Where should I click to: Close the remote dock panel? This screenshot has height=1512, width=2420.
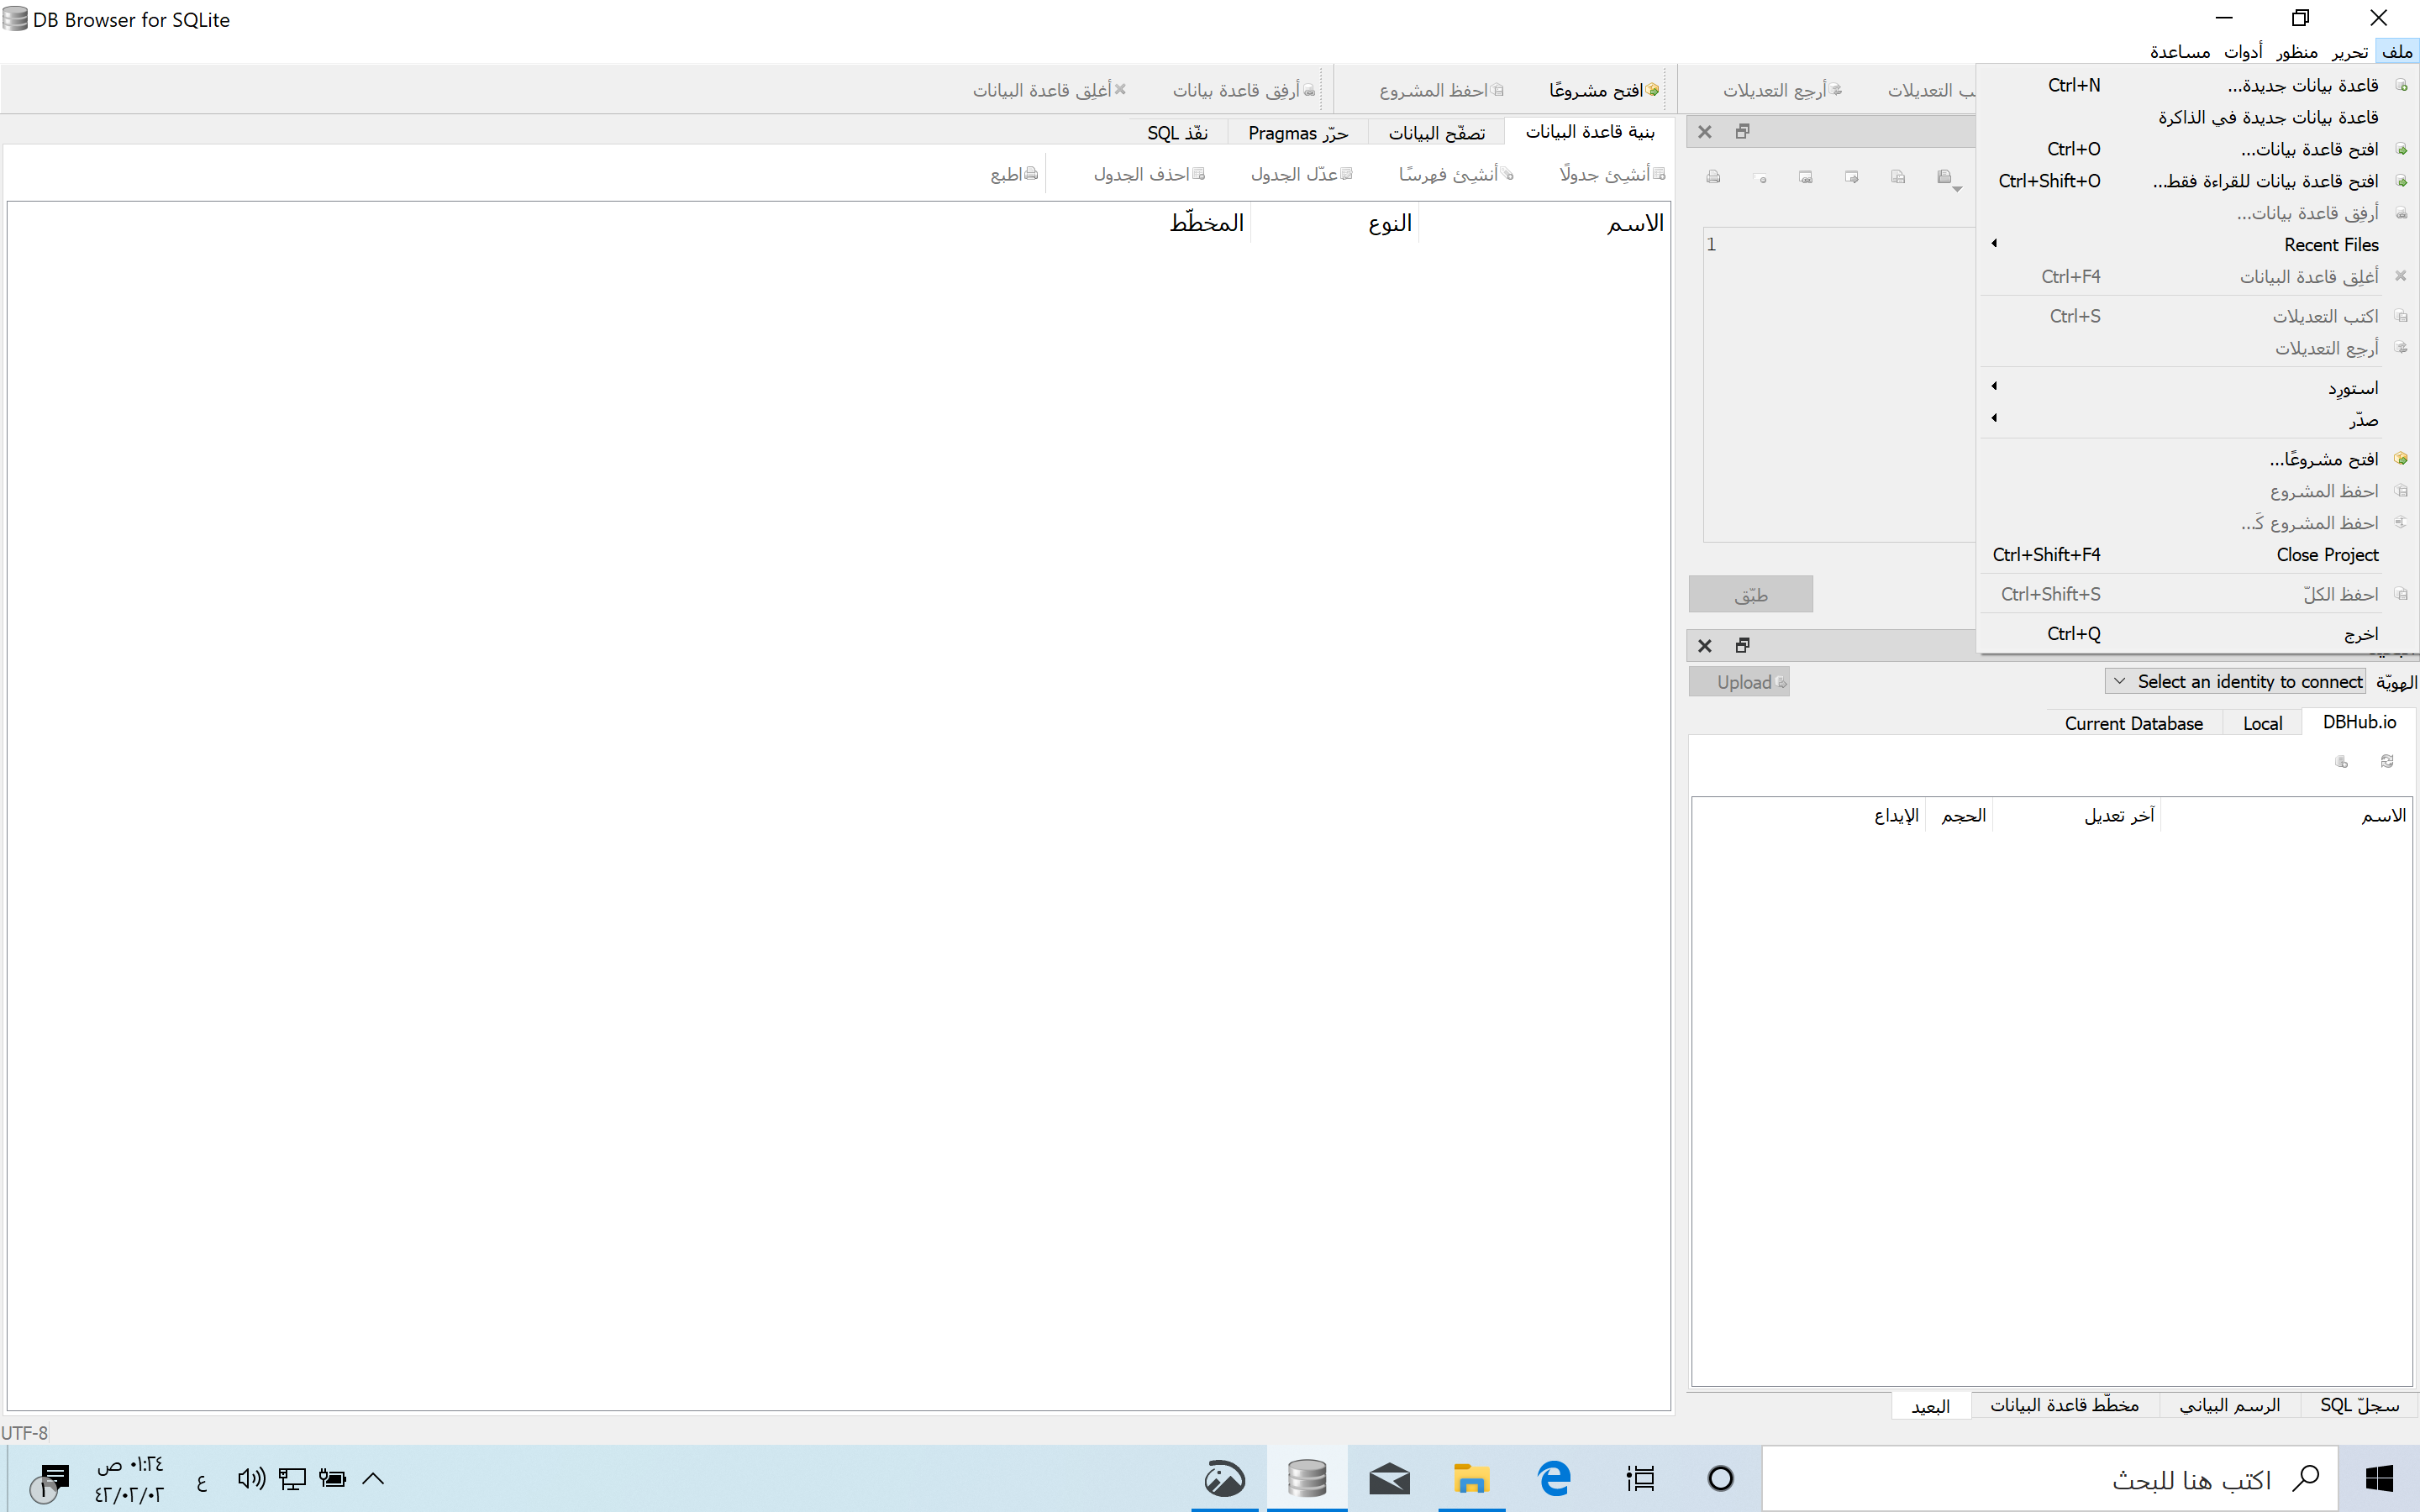(1705, 646)
